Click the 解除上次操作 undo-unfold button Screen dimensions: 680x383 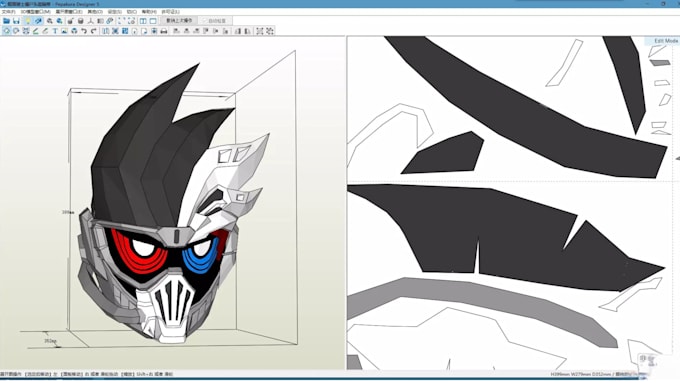pos(179,20)
